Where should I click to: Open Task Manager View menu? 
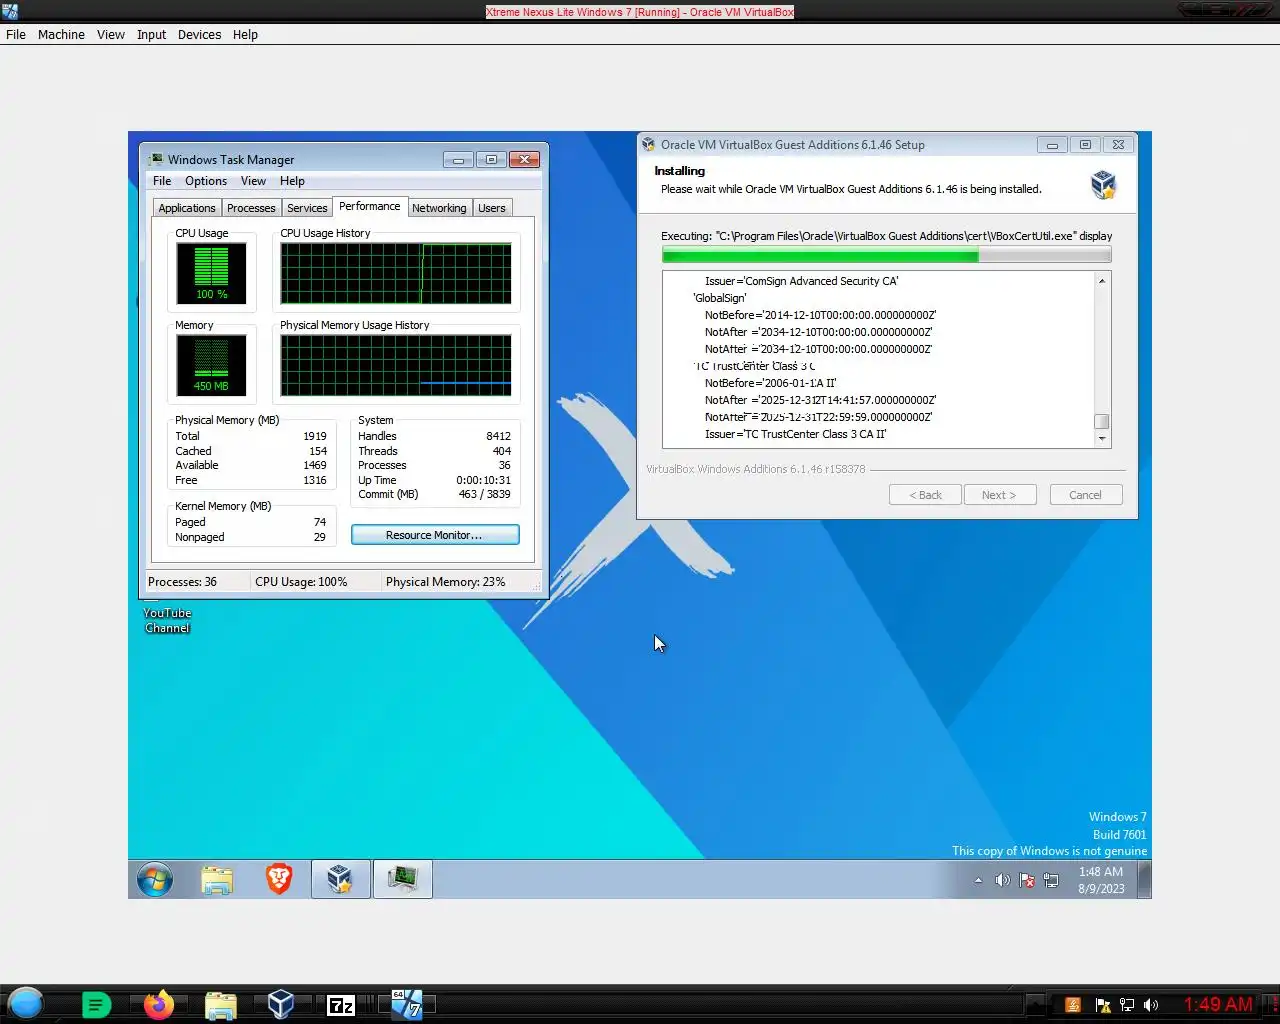click(x=253, y=181)
